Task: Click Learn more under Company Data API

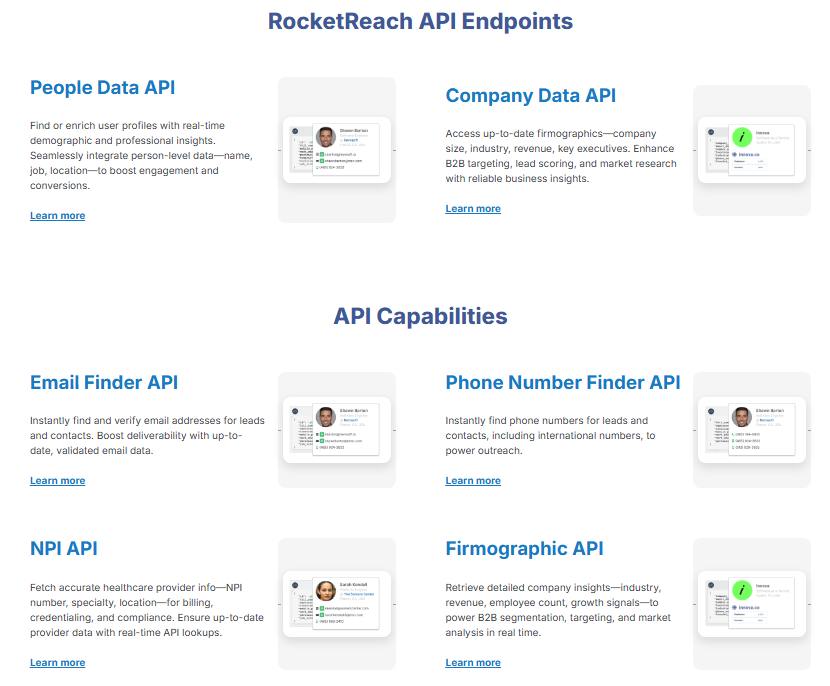Action: pyautogui.click(x=473, y=209)
